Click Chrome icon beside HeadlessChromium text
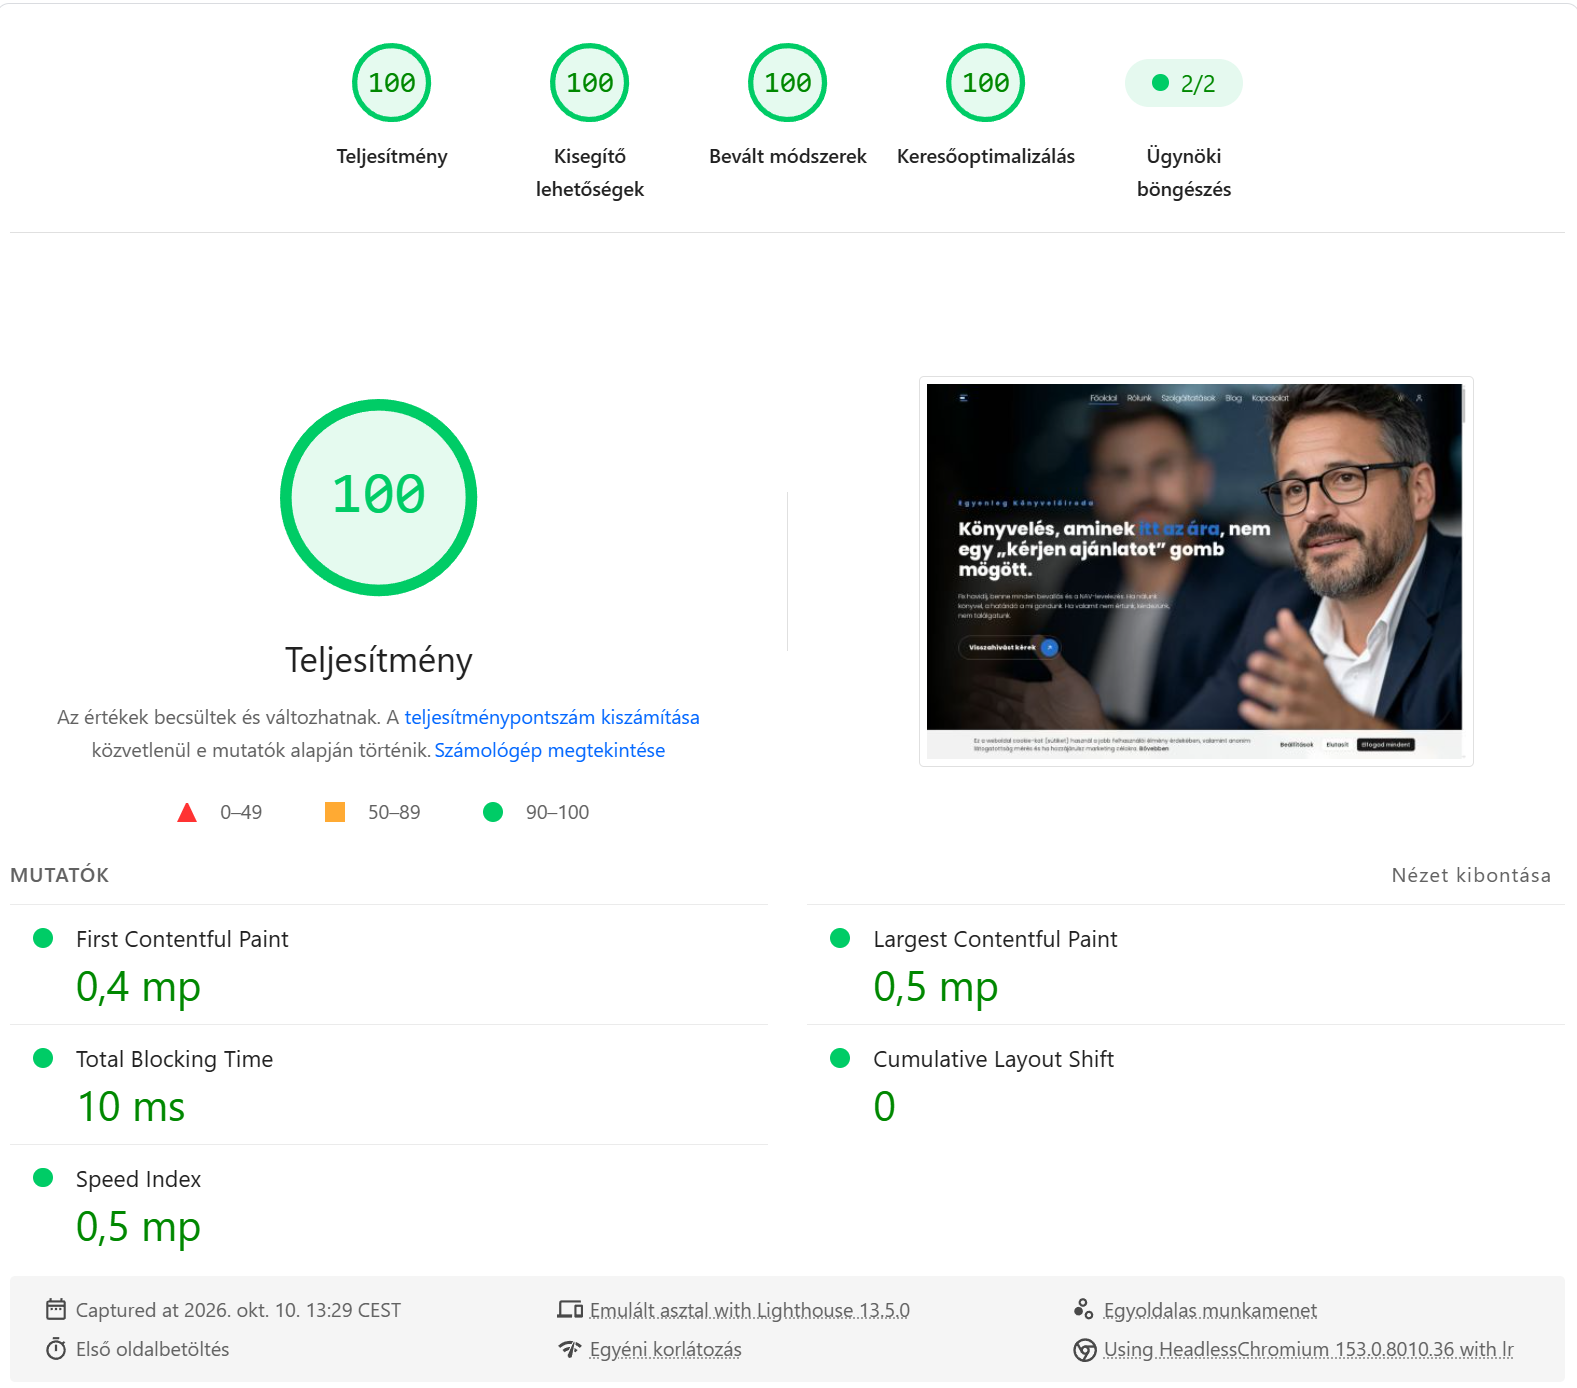This screenshot has height=1388, width=1577. pos(1085,1350)
